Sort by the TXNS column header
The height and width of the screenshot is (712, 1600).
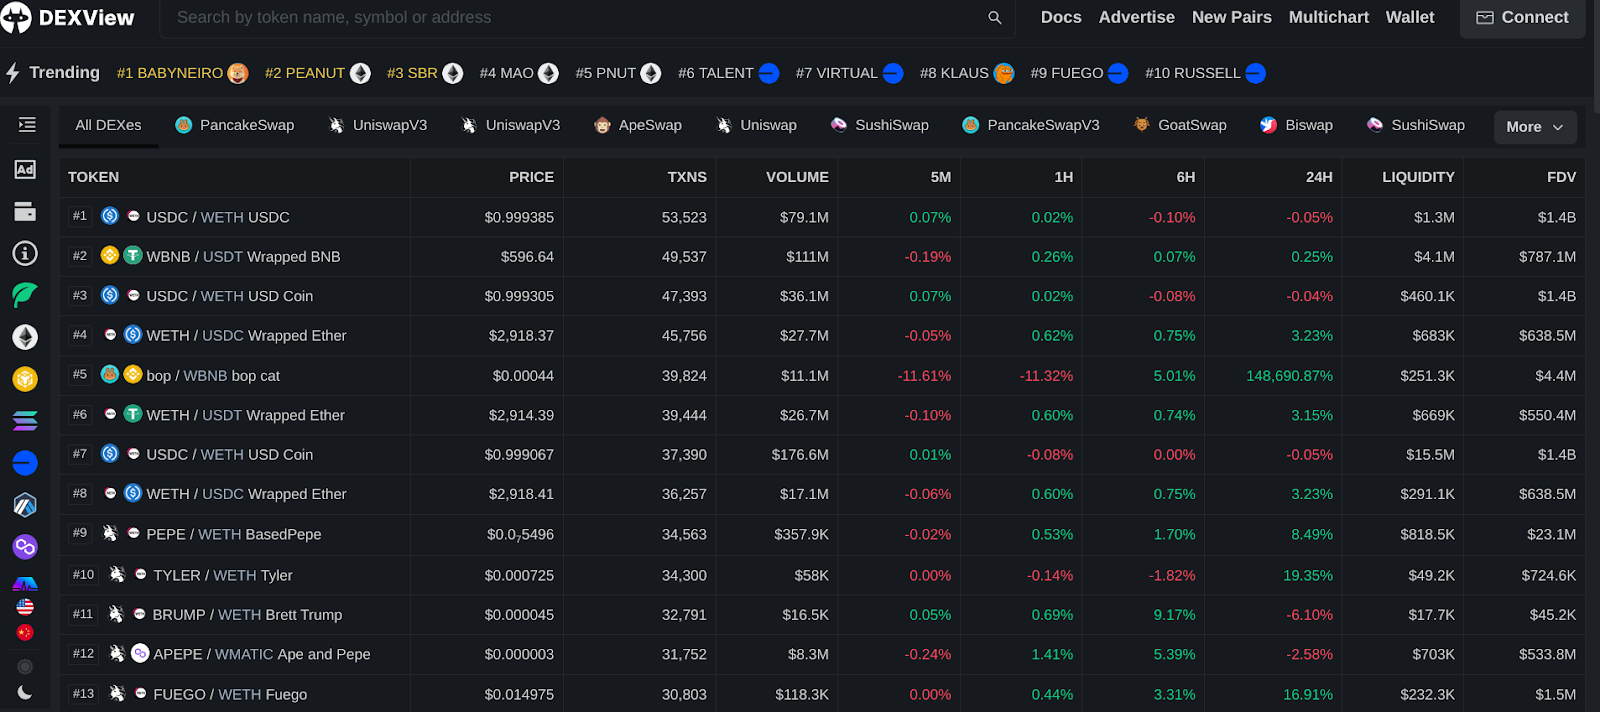[687, 177]
